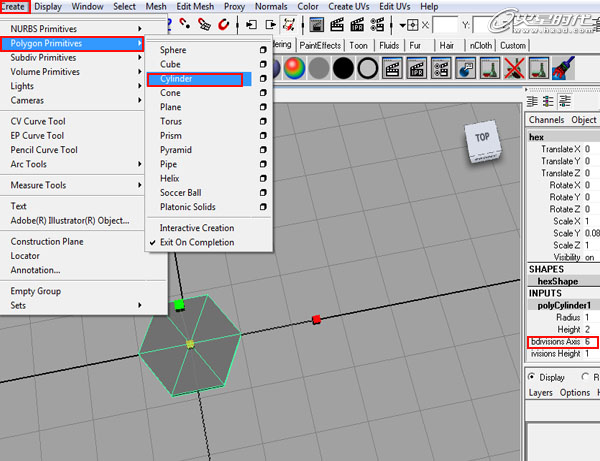600x461 pixels.
Task: Open the option box for Sphere
Action: pos(263,50)
